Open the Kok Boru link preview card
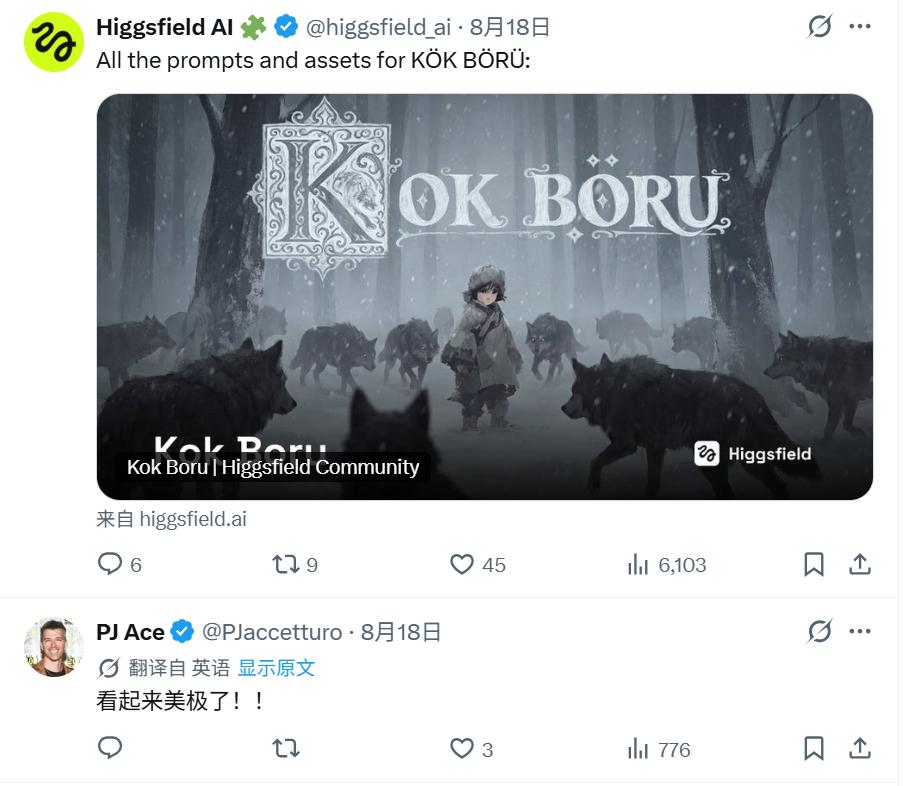Viewport: 918px width, 786px height. 485,297
